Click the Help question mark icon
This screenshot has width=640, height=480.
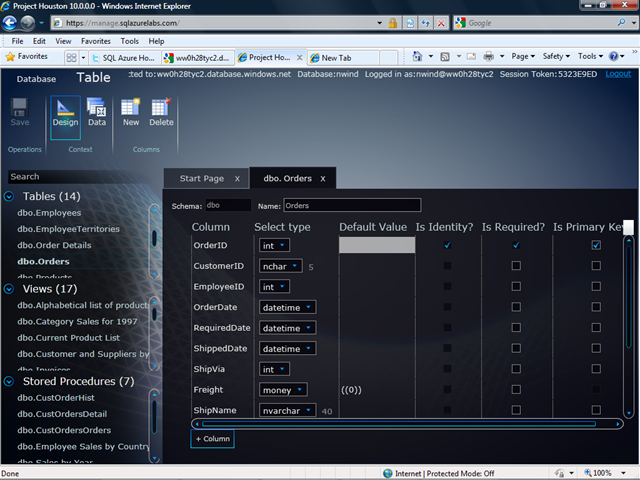(x=613, y=56)
